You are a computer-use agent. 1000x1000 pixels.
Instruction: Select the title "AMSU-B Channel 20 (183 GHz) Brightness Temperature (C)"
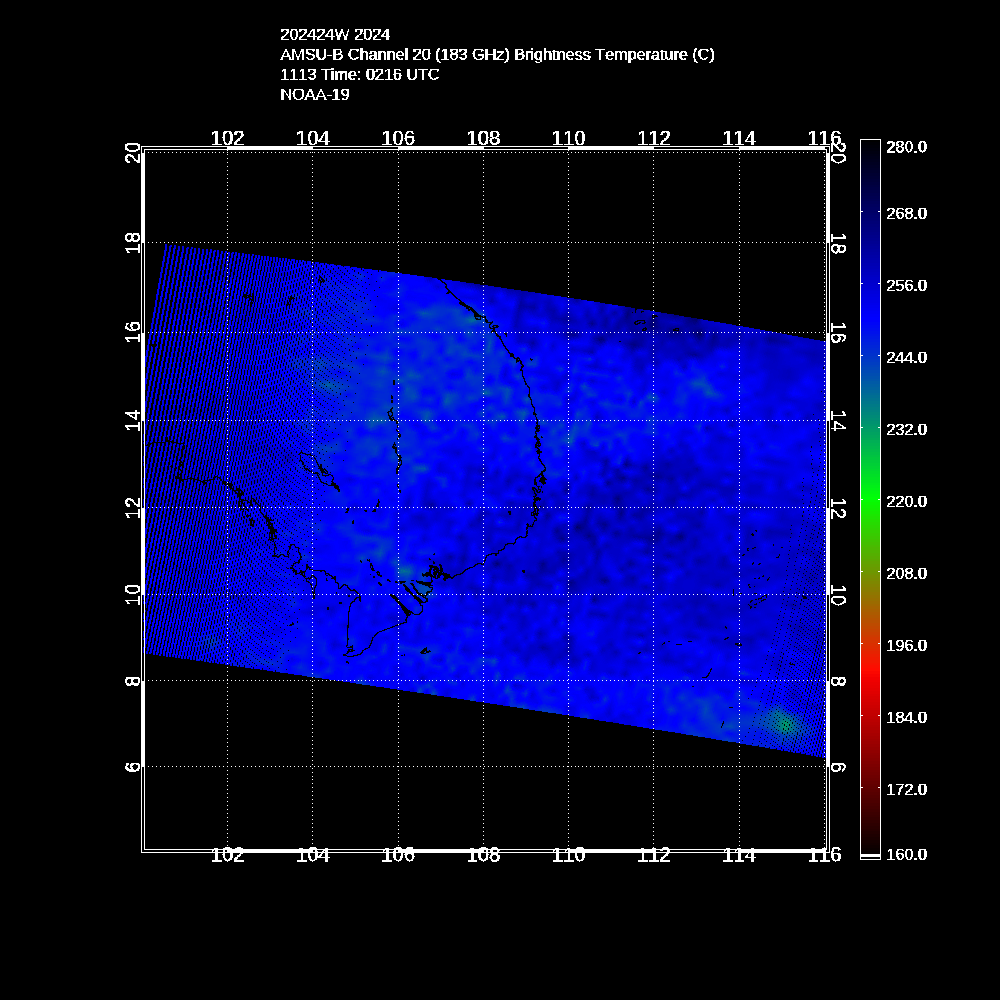pyautogui.click(x=497, y=54)
